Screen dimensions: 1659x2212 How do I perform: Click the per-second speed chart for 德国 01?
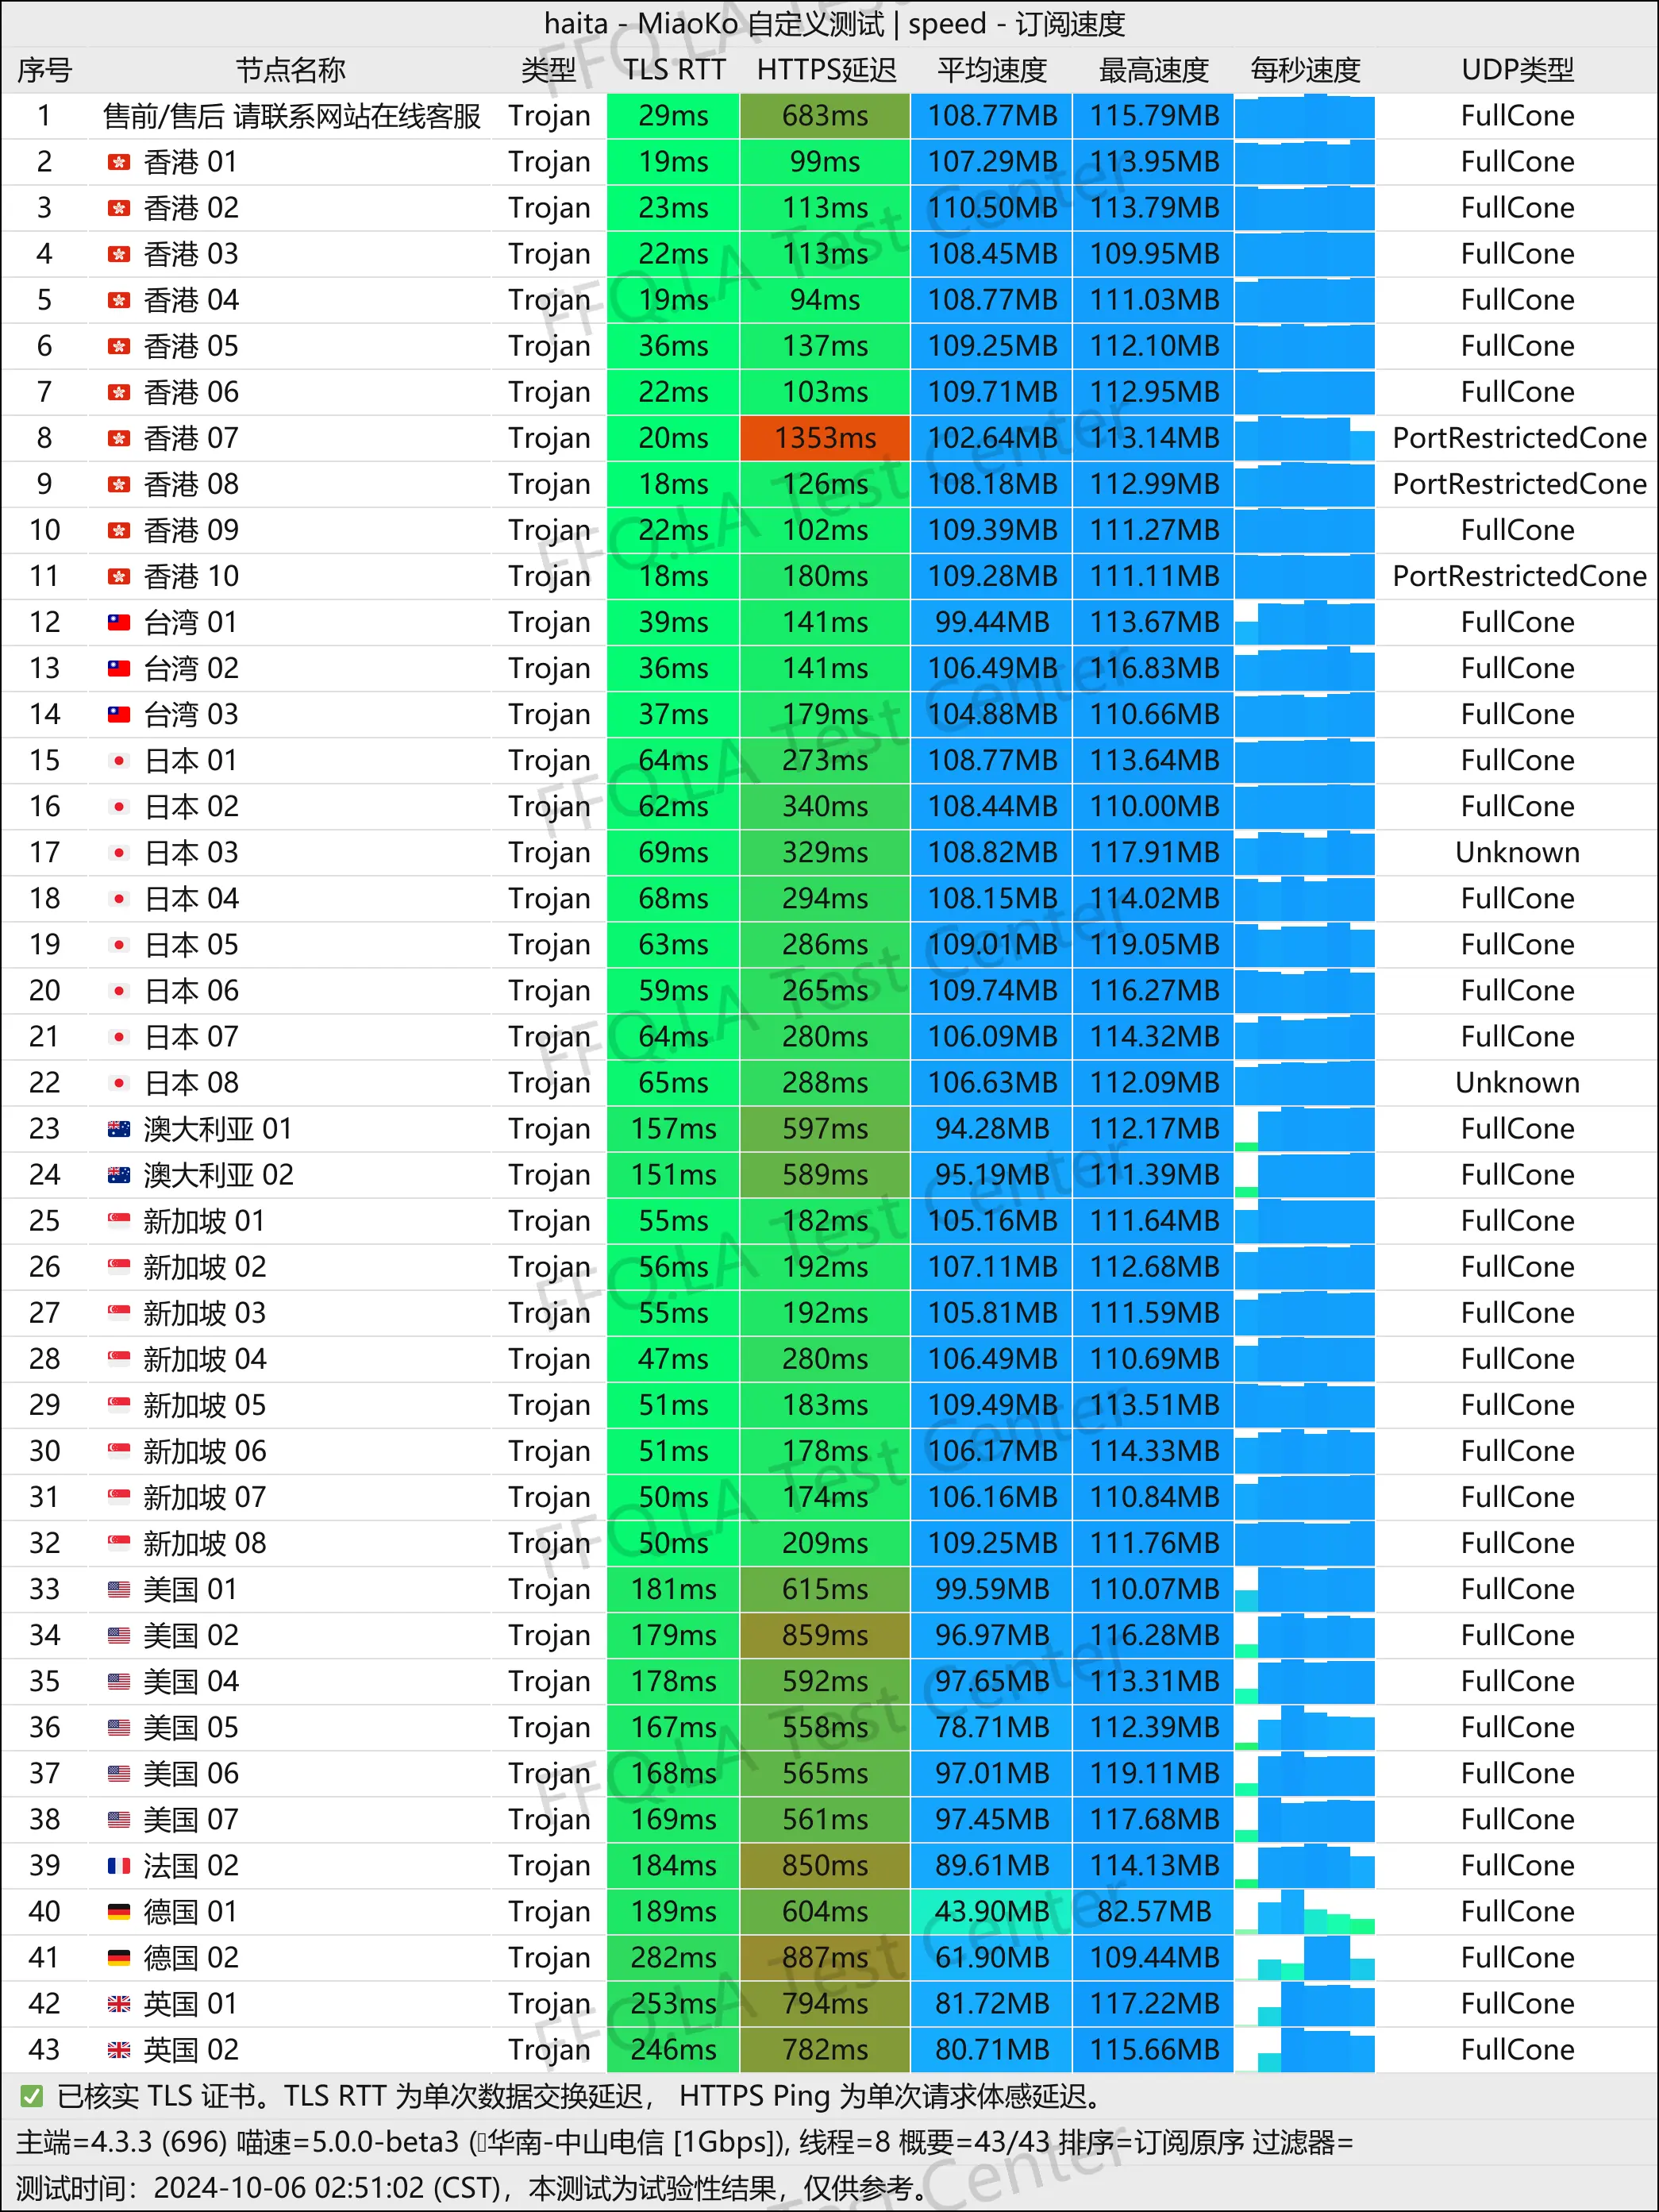point(1304,1911)
